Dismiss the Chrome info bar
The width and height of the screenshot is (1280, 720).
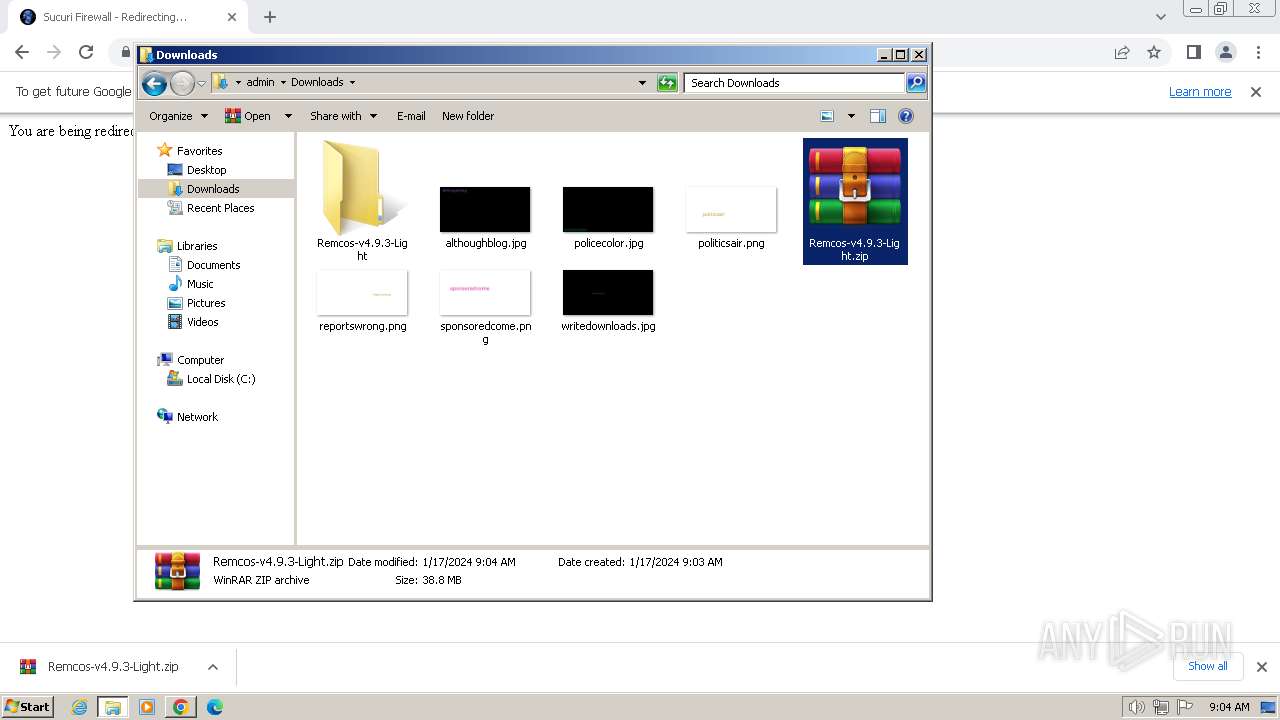pos(1256,91)
